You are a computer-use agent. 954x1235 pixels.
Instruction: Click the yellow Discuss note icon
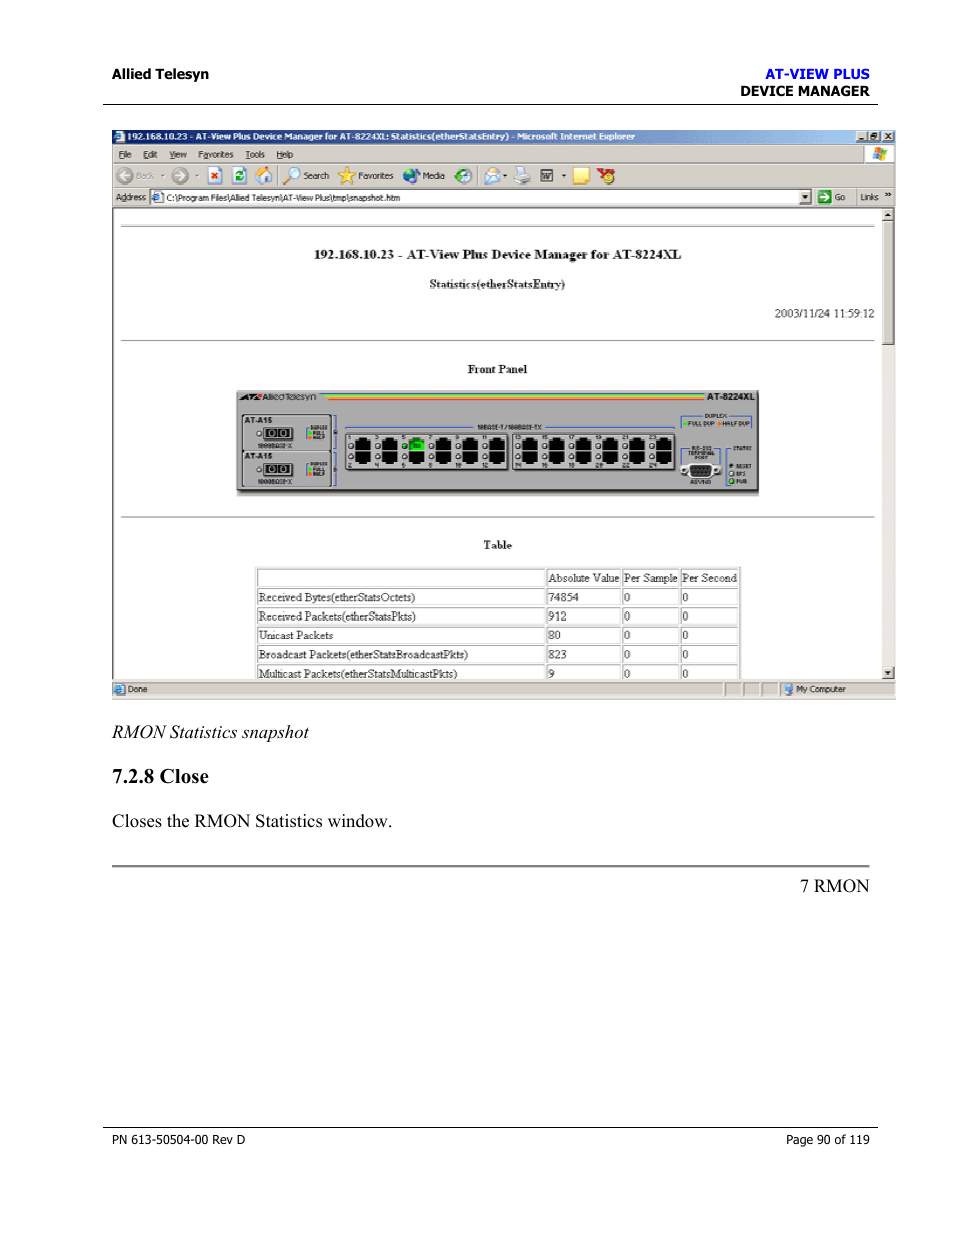tap(581, 176)
